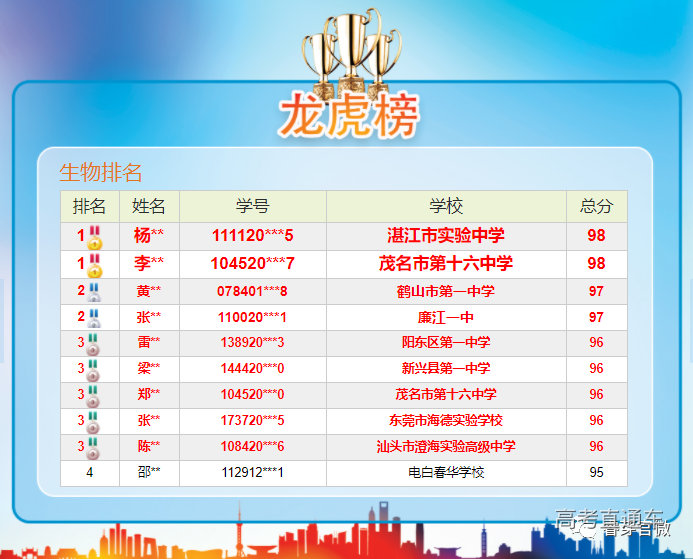This screenshot has width=693, height=559.
Task: Click the name 陈**
Action: 149,446
